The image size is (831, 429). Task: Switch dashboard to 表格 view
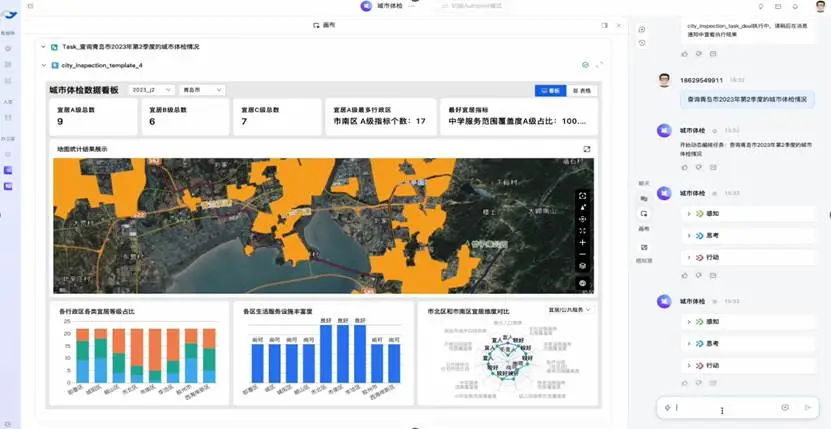click(x=581, y=90)
